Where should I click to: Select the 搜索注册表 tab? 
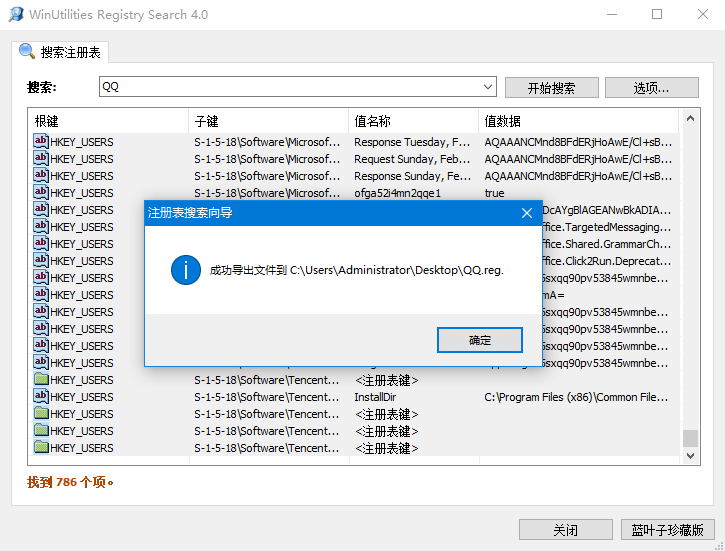60,52
